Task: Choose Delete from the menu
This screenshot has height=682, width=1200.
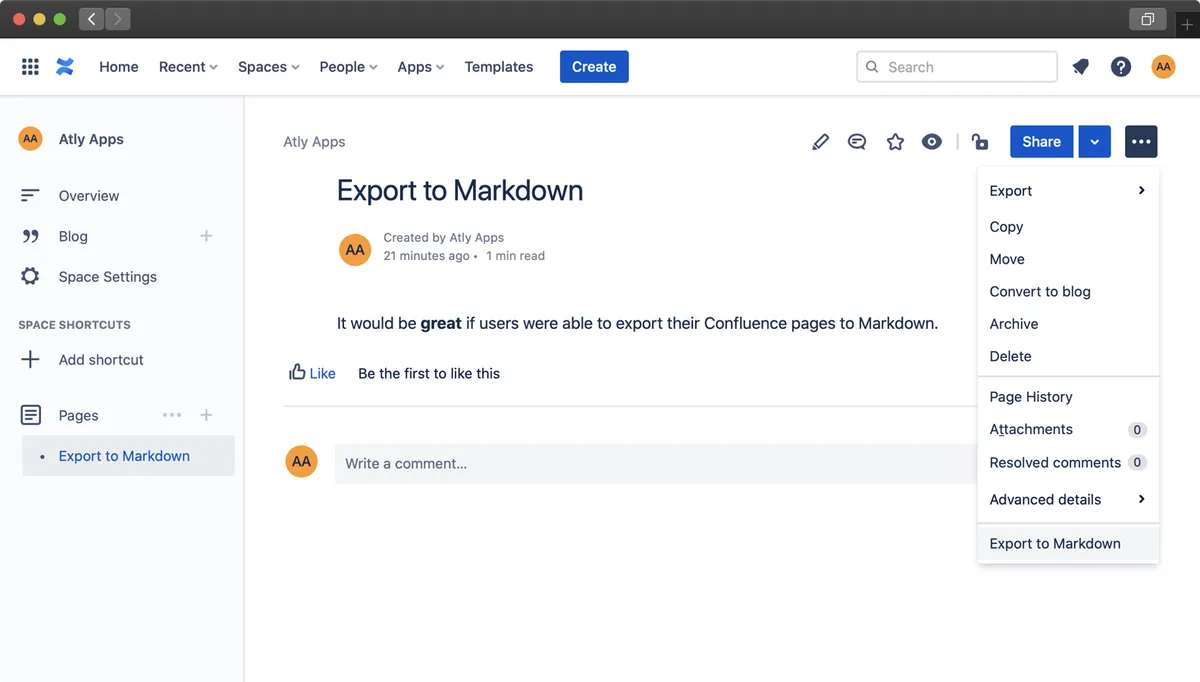Action: 1068,356
